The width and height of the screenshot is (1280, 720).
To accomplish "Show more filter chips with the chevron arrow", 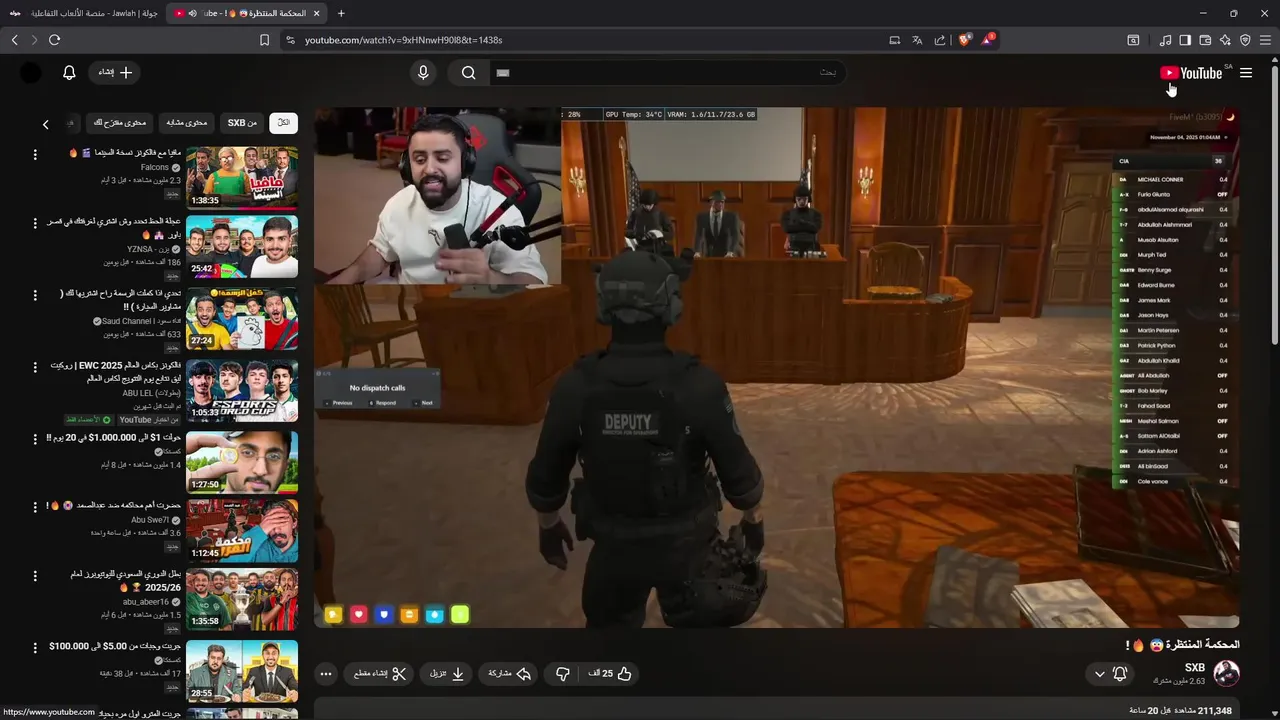I will point(45,124).
